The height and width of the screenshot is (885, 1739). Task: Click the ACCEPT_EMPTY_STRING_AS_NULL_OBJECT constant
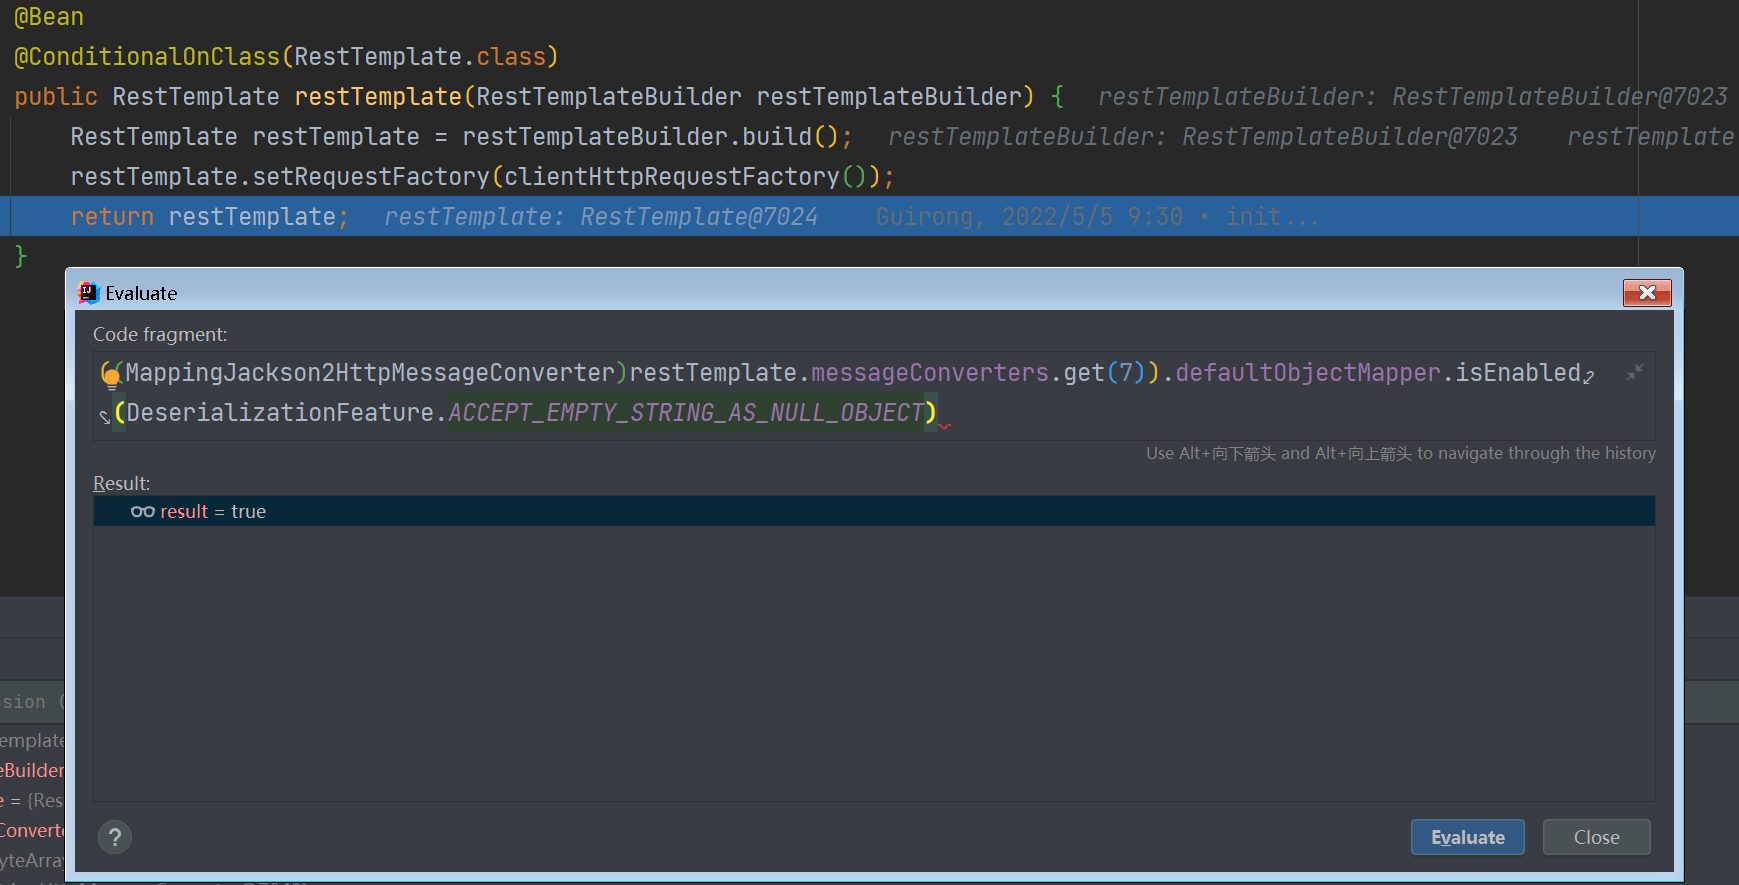coord(686,412)
